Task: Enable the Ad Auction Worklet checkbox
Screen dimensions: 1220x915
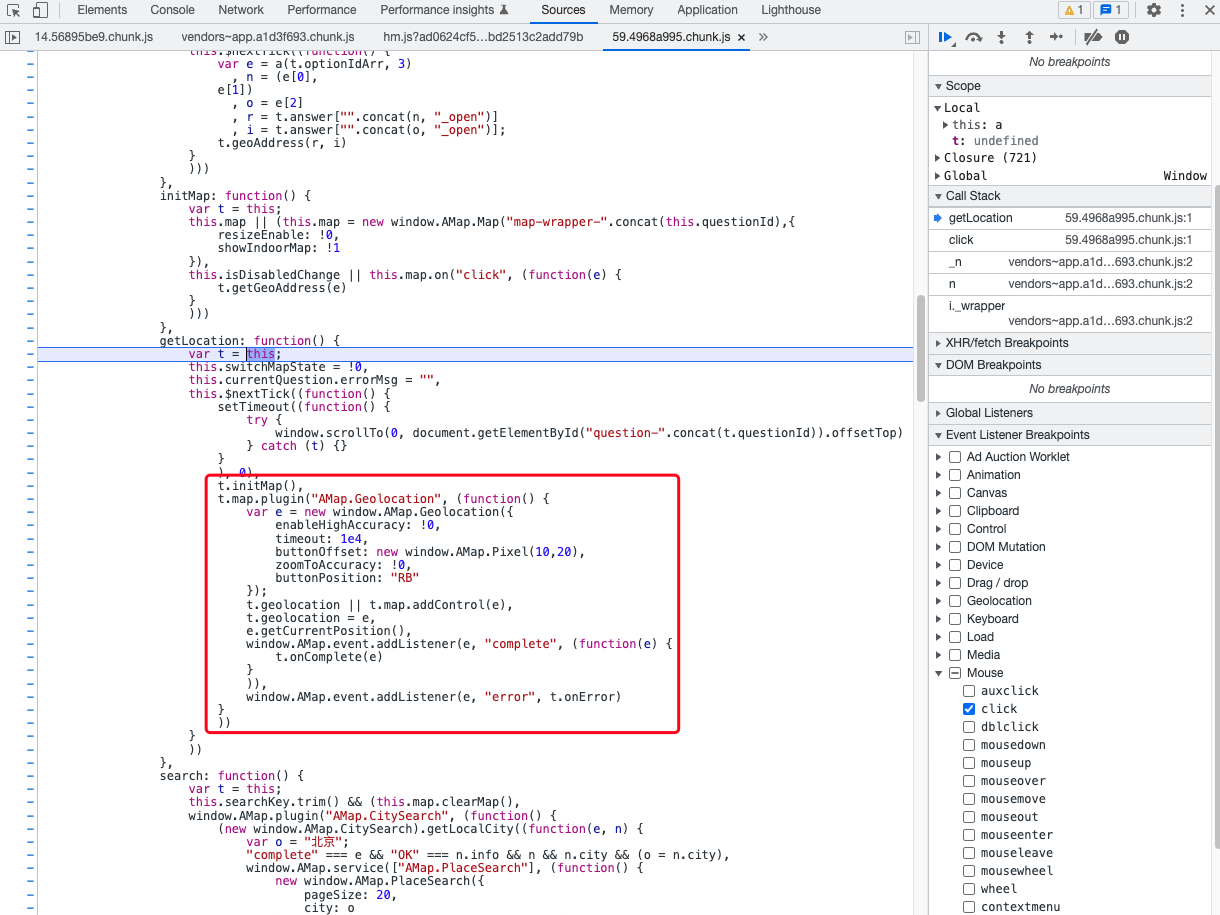Action: coord(955,457)
